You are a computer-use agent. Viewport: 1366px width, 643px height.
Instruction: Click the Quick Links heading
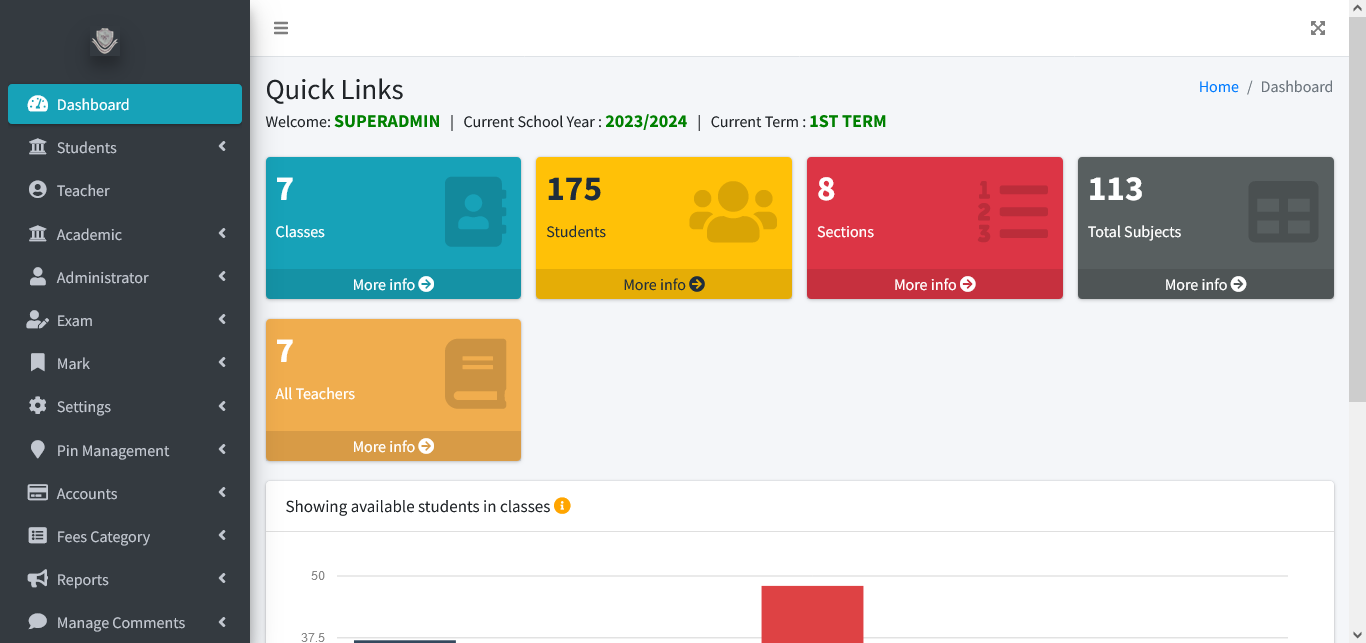click(x=335, y=89)
